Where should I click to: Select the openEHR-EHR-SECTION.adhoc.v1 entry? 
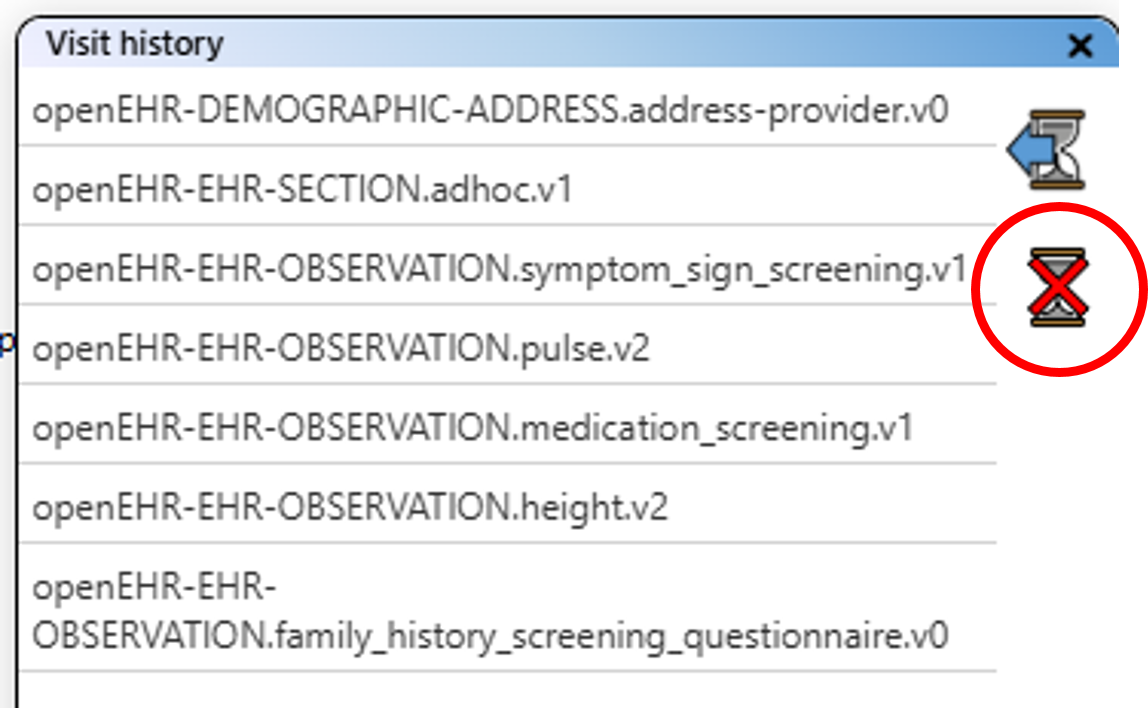point(302,189)
